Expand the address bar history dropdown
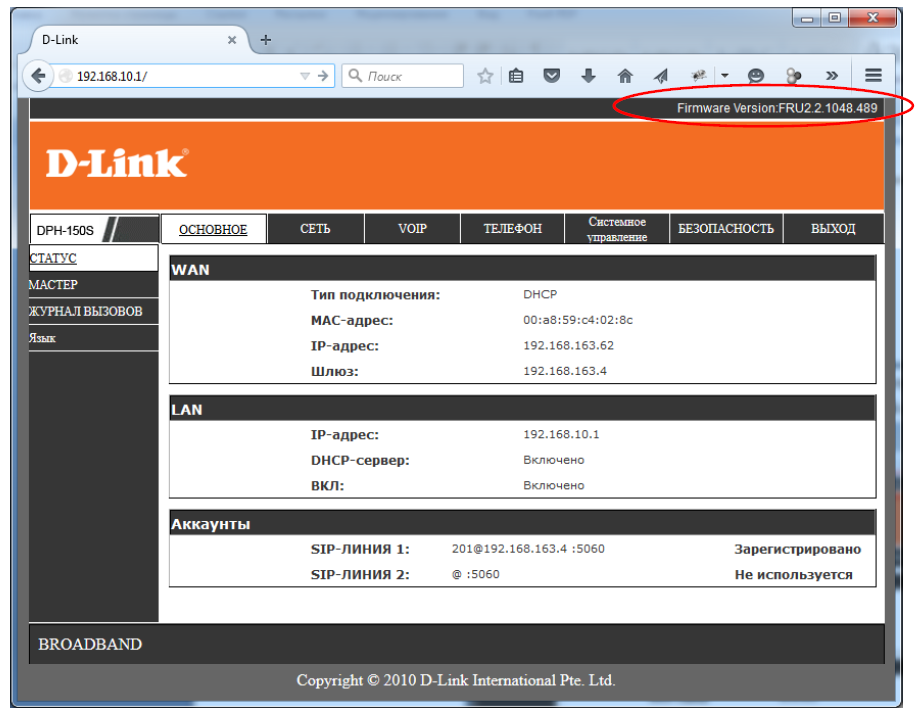The image size is (915, 716). pyautogui.click(x=305, y=76)
